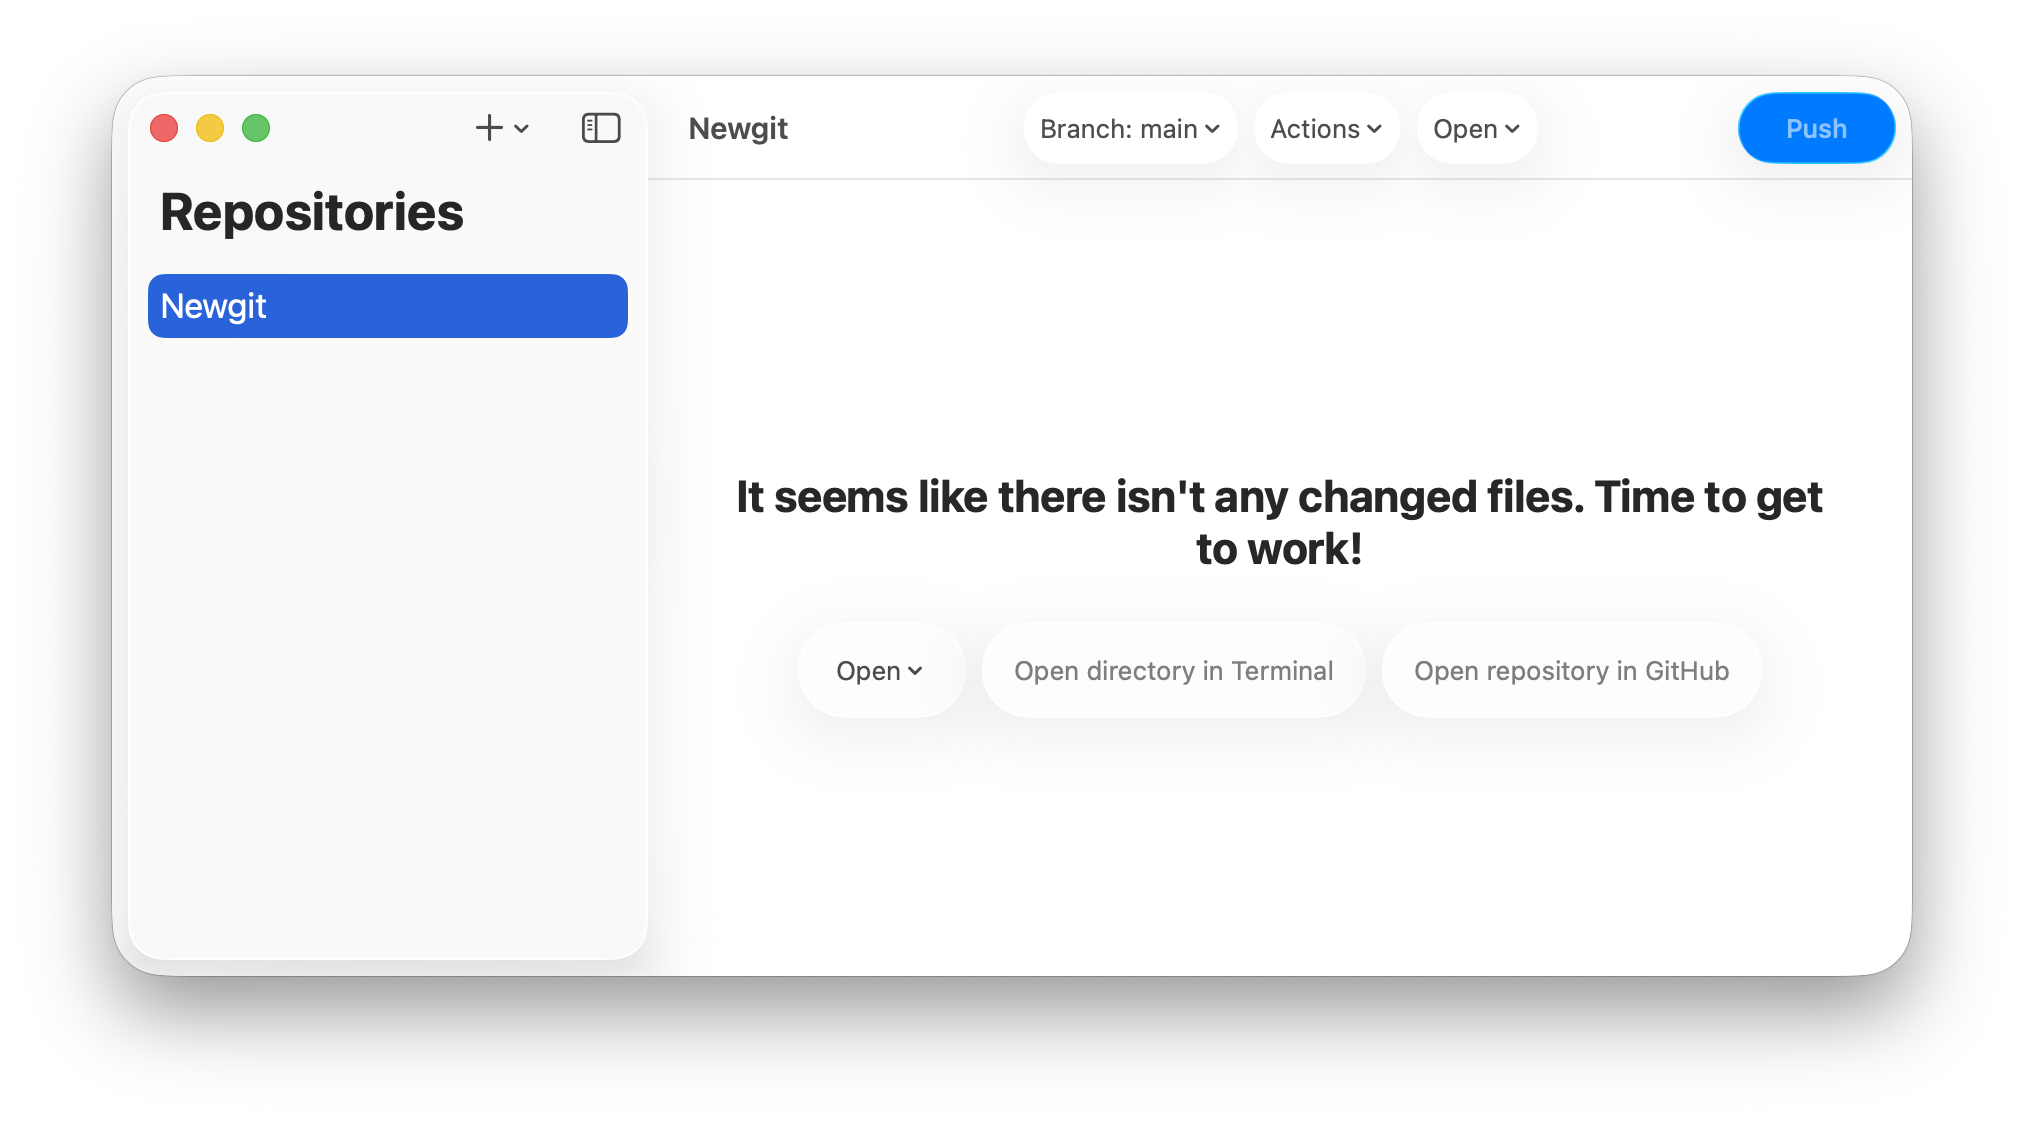The image size is (2024, 1124).
Task: Switch branches using the main branch selector
Action: (1129, 128)
